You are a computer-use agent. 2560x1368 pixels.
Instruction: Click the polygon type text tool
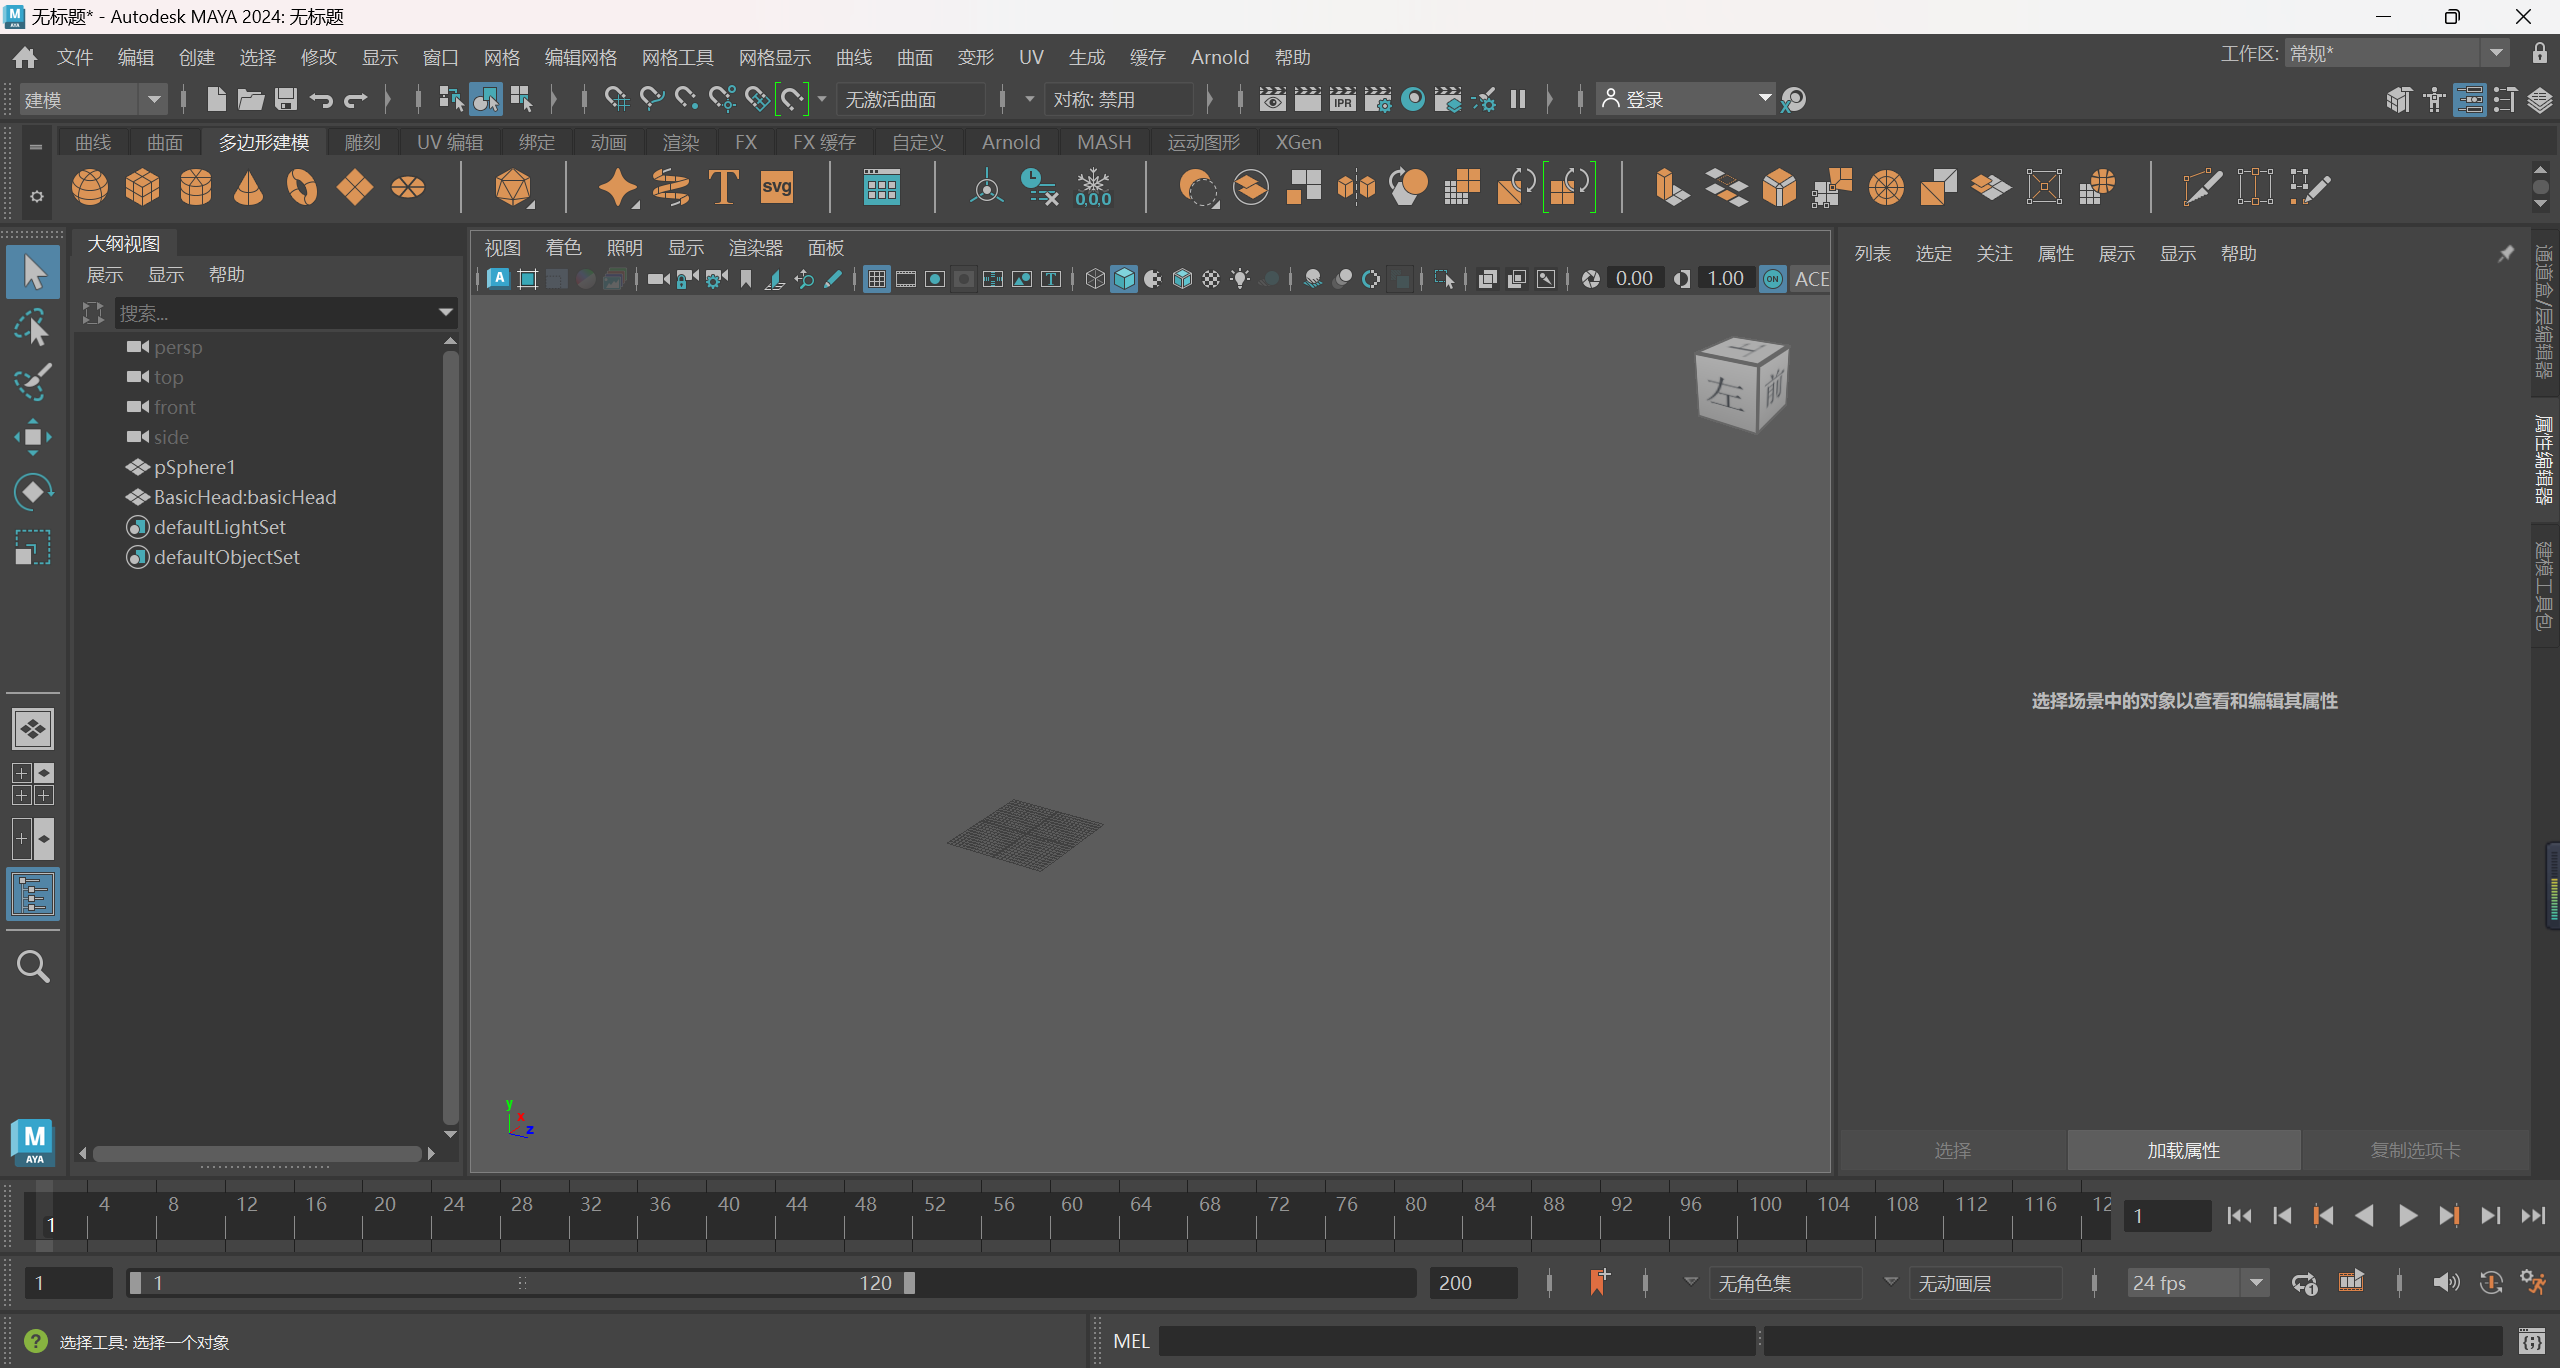(x=723, y=187)
